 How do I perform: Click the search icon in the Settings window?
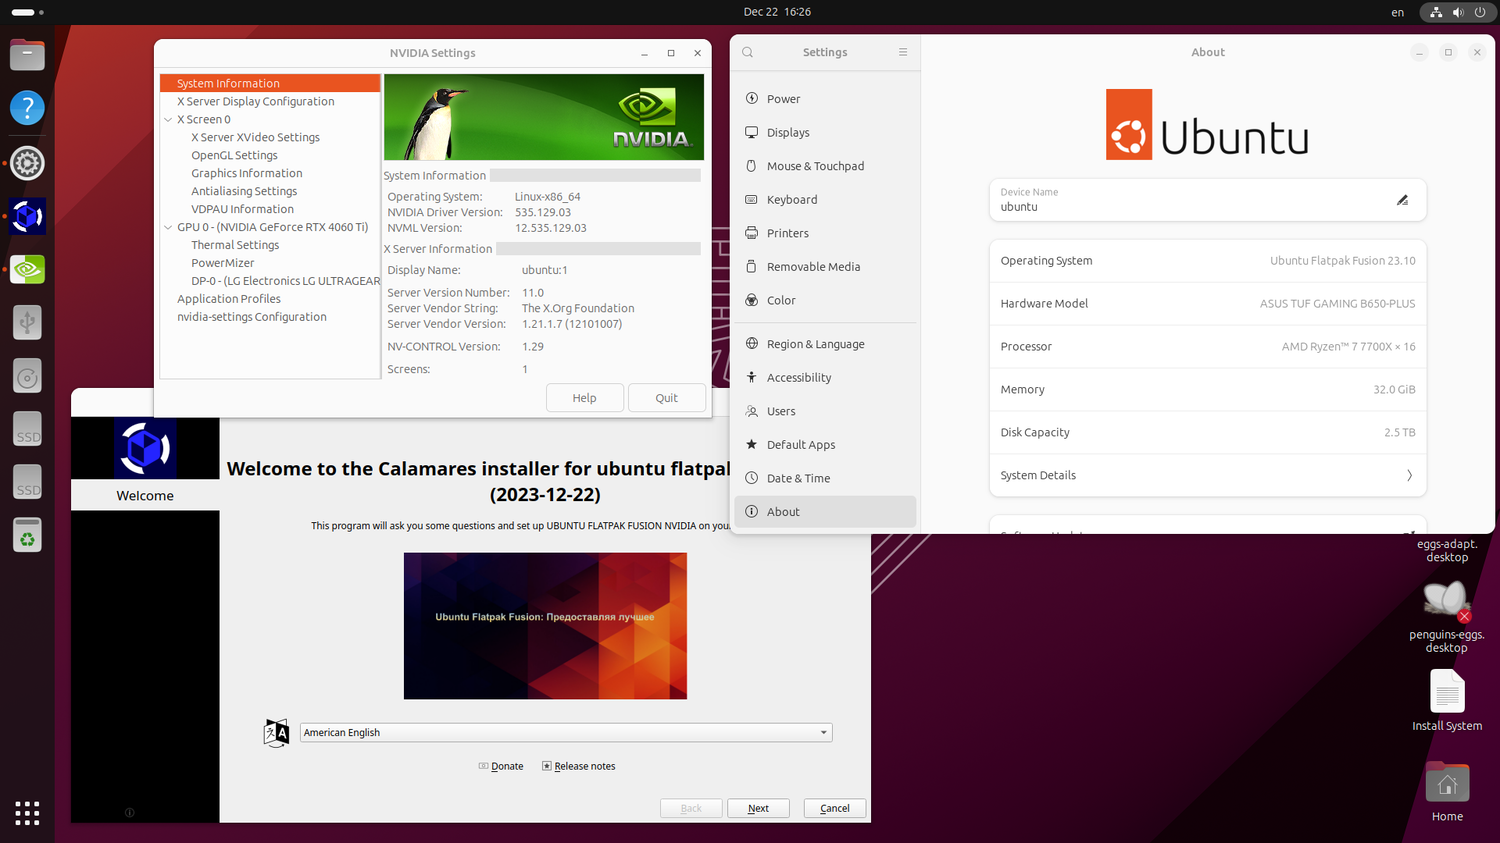point(748,52)
